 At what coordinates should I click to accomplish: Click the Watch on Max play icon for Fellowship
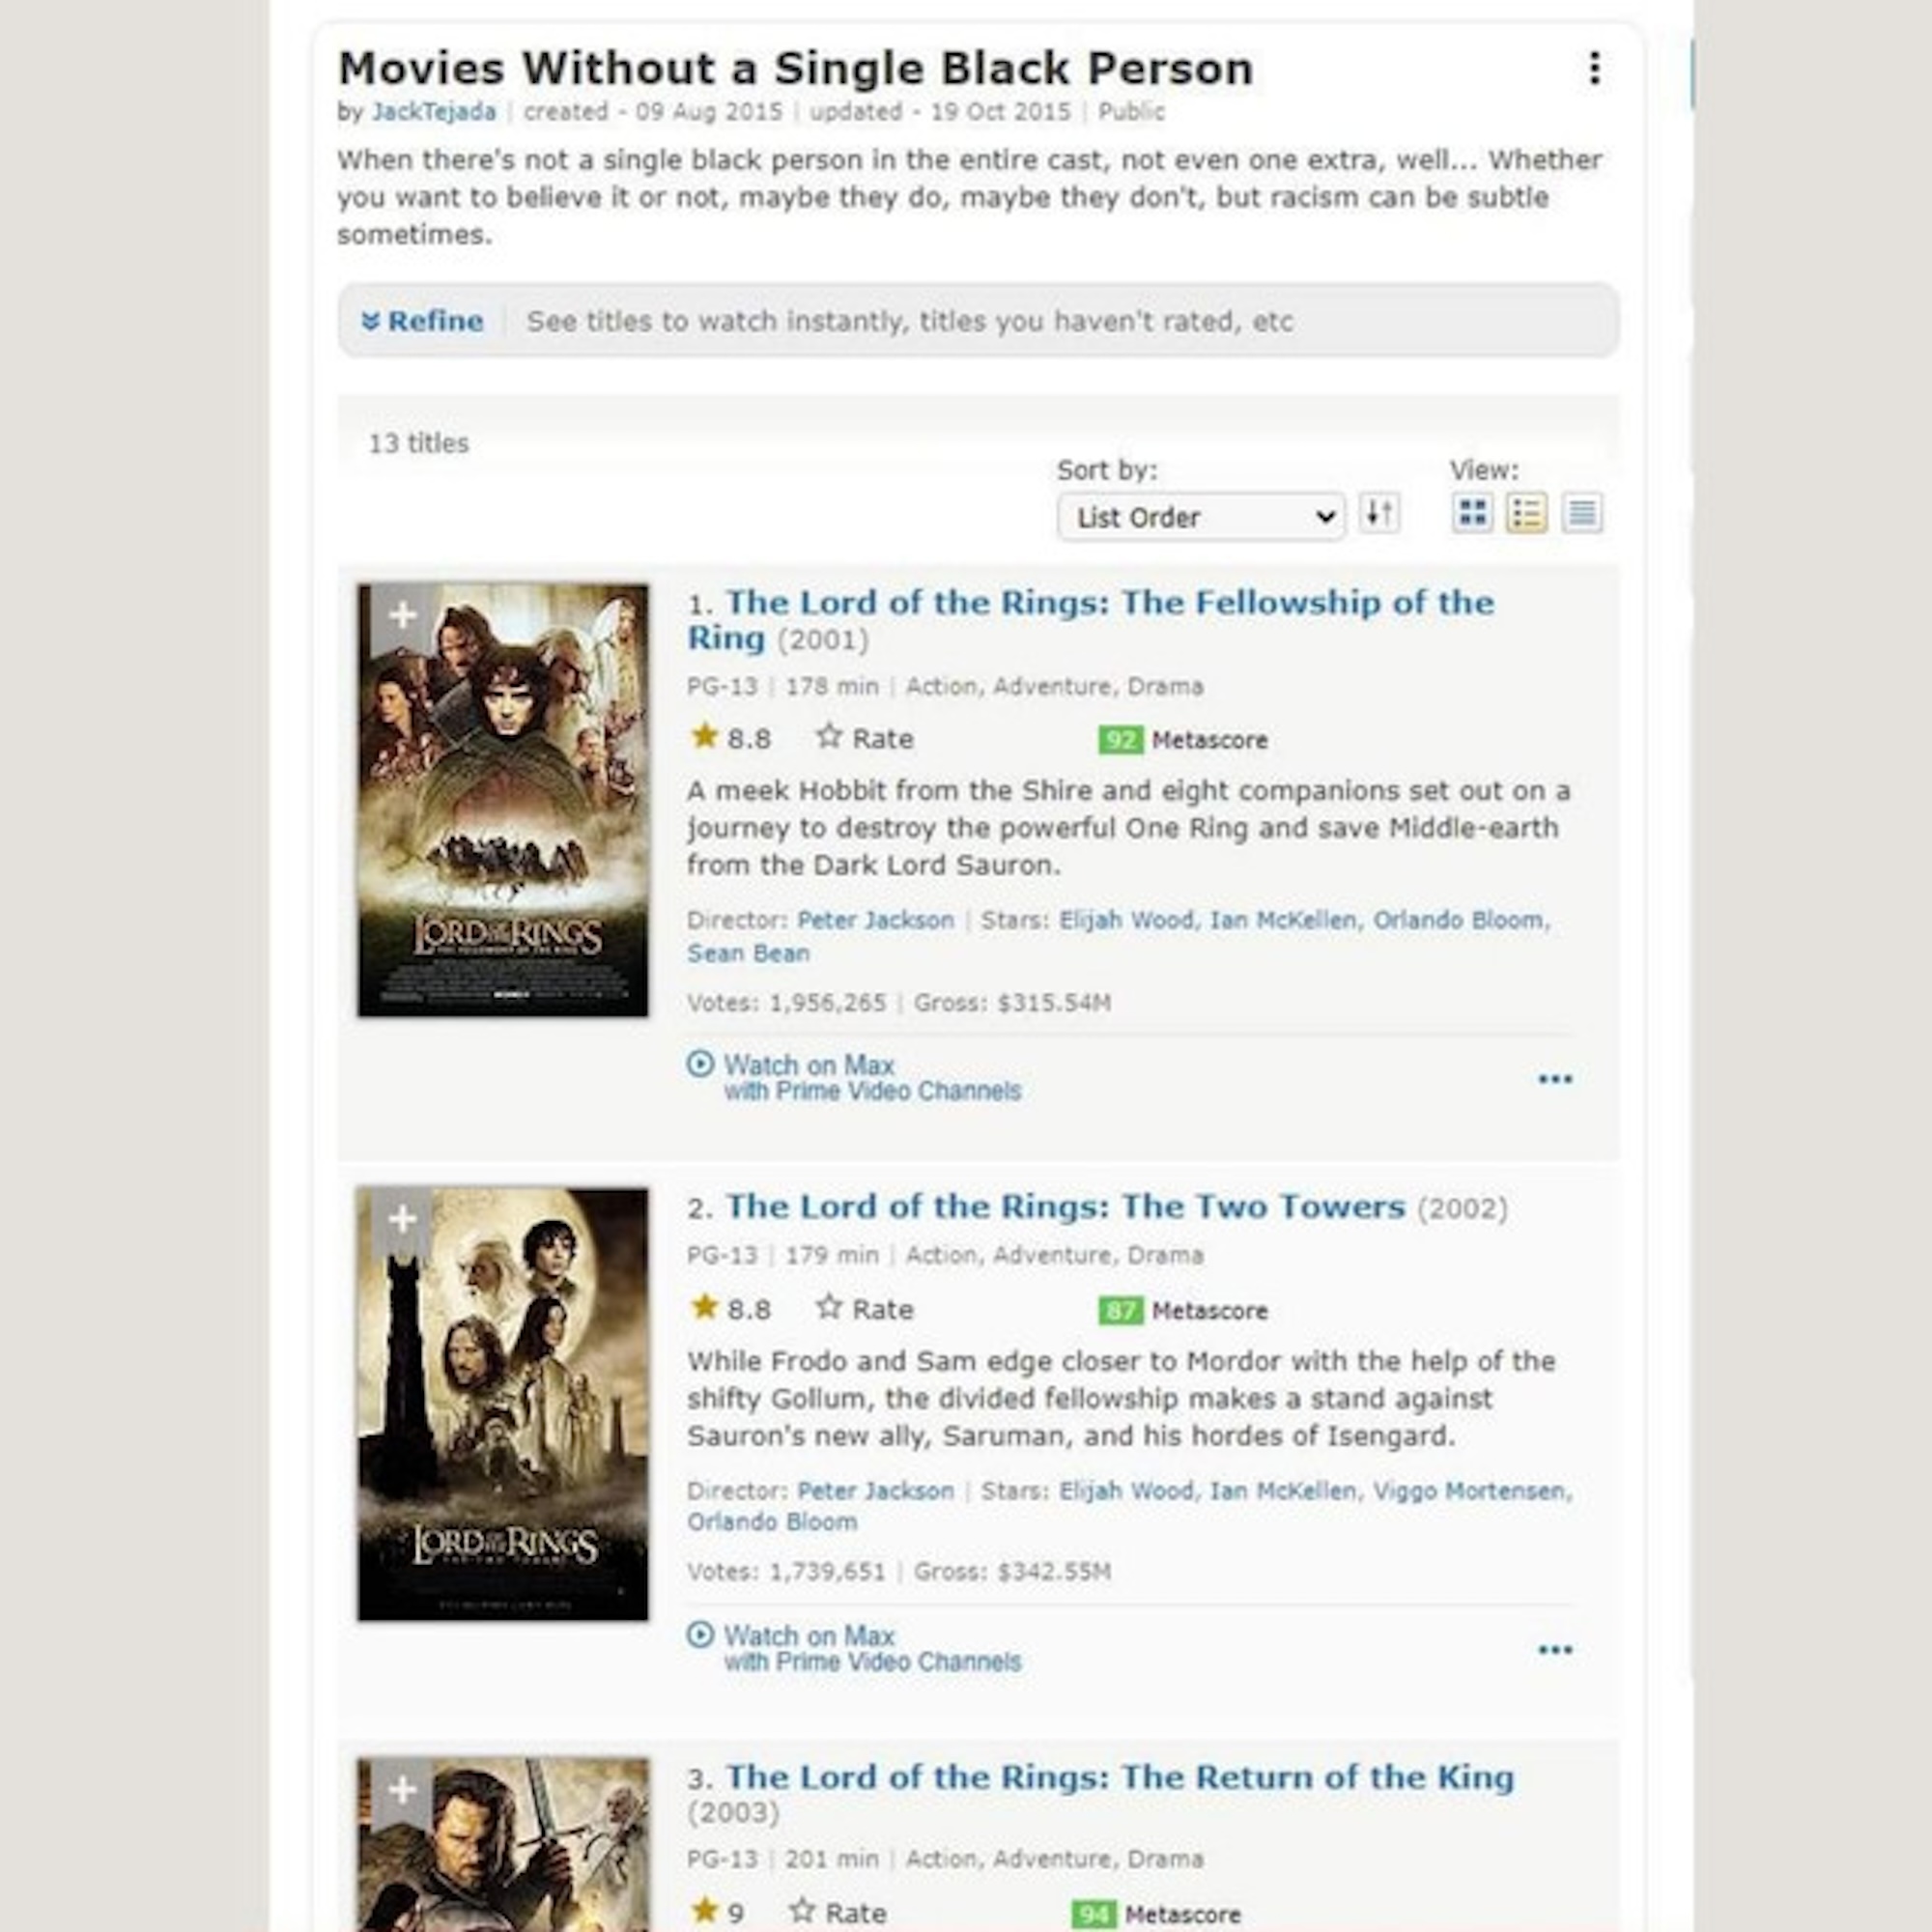[700, 1064]
